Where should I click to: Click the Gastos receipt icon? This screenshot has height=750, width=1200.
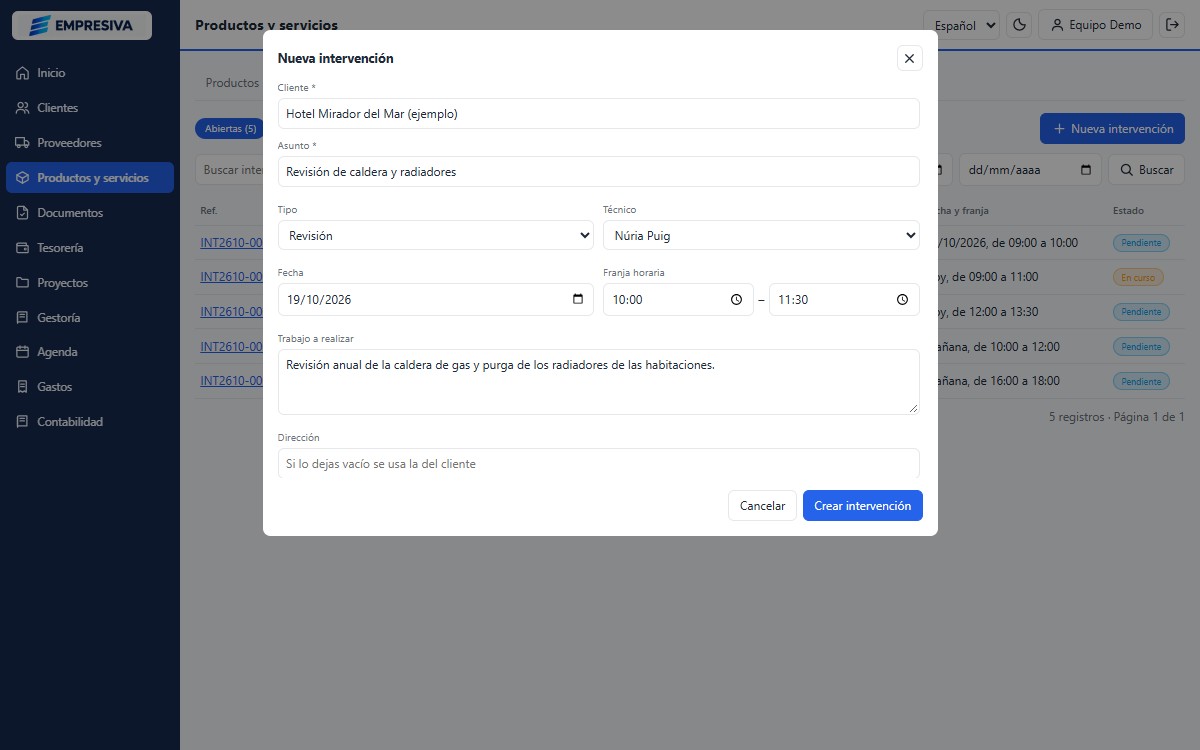pyautogui.click(x=22, y=387)
